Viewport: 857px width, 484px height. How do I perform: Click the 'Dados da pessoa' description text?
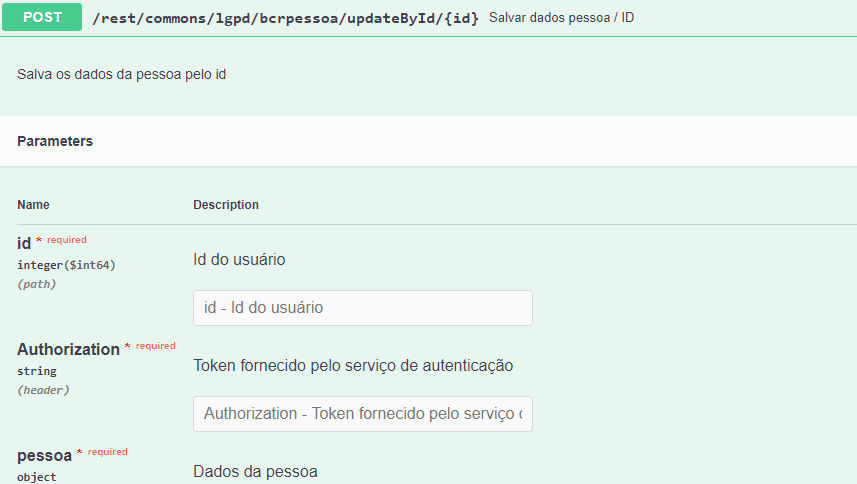coord(255,471)
